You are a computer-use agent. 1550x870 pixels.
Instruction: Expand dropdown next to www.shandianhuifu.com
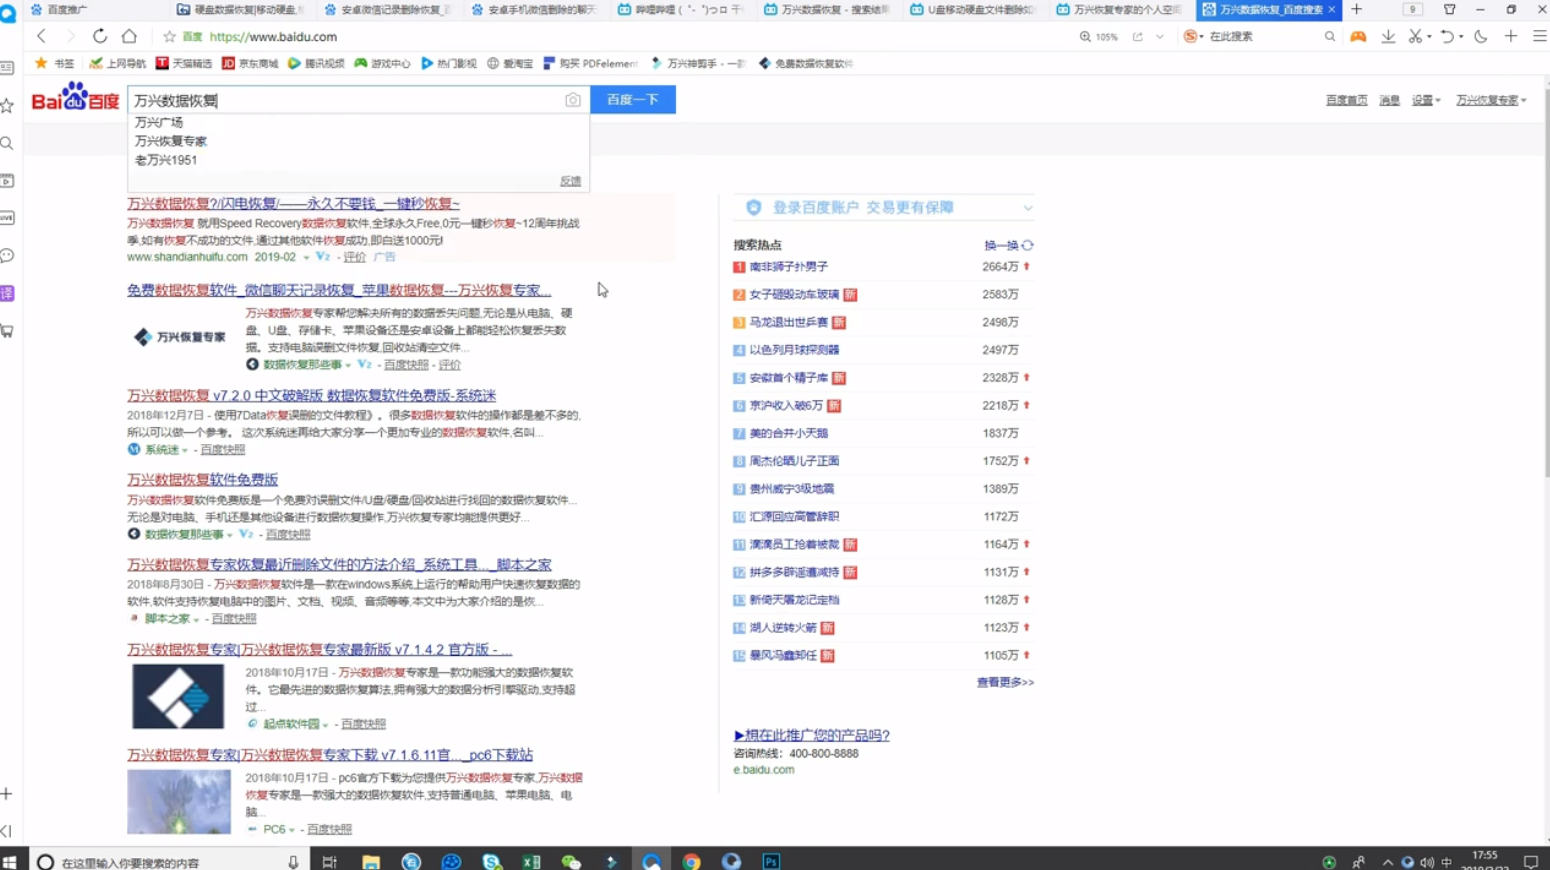(306, 258)
